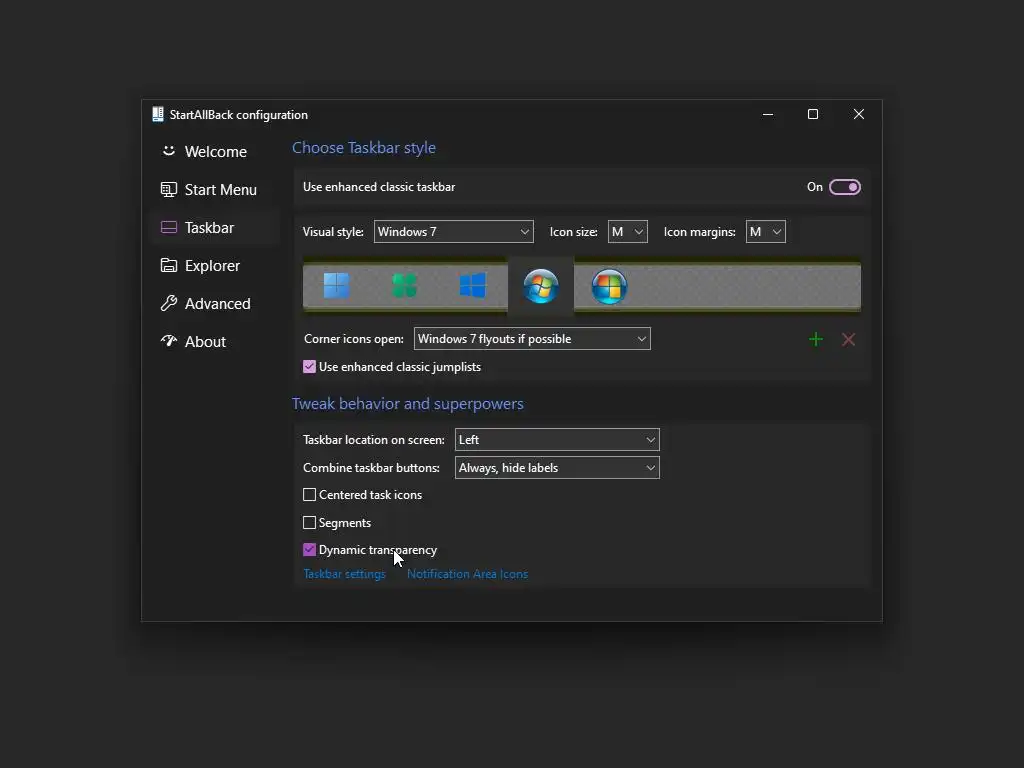This screenshot has height=768, width=1024.
Task: Open the Advanced section
Action: point(214,304)
